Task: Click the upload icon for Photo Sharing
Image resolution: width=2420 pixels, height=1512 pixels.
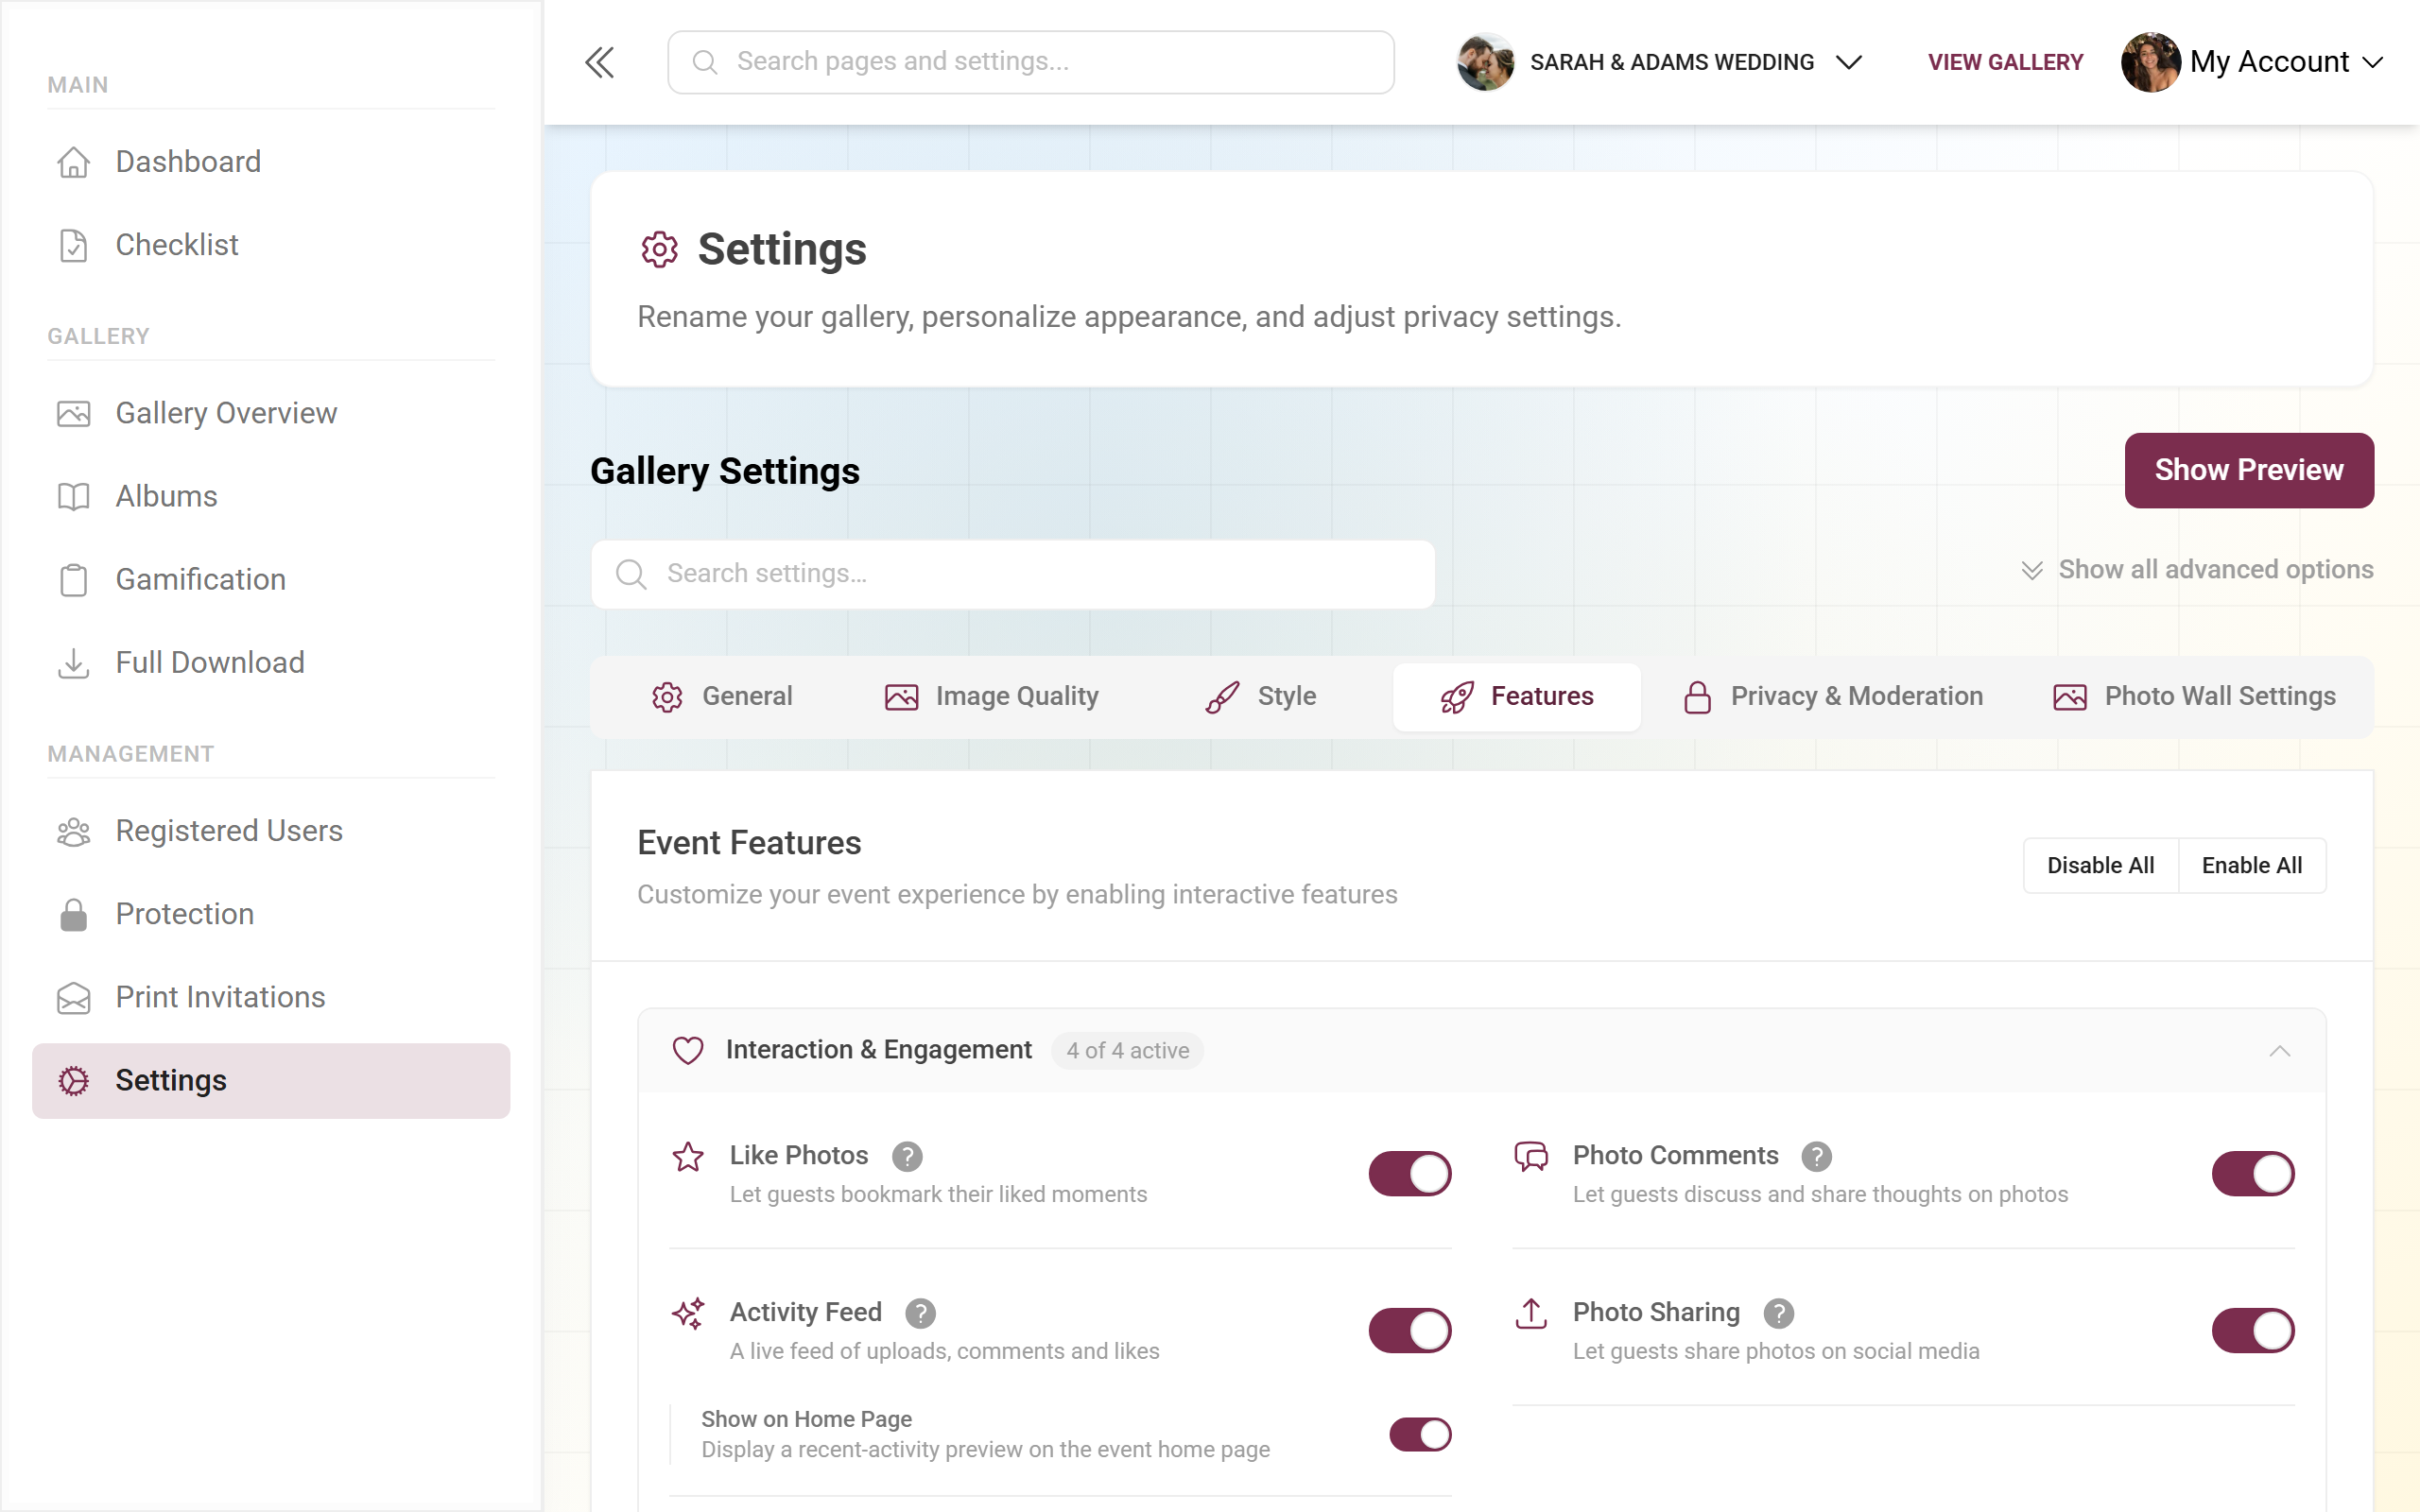Action: coord(1530,1313)
